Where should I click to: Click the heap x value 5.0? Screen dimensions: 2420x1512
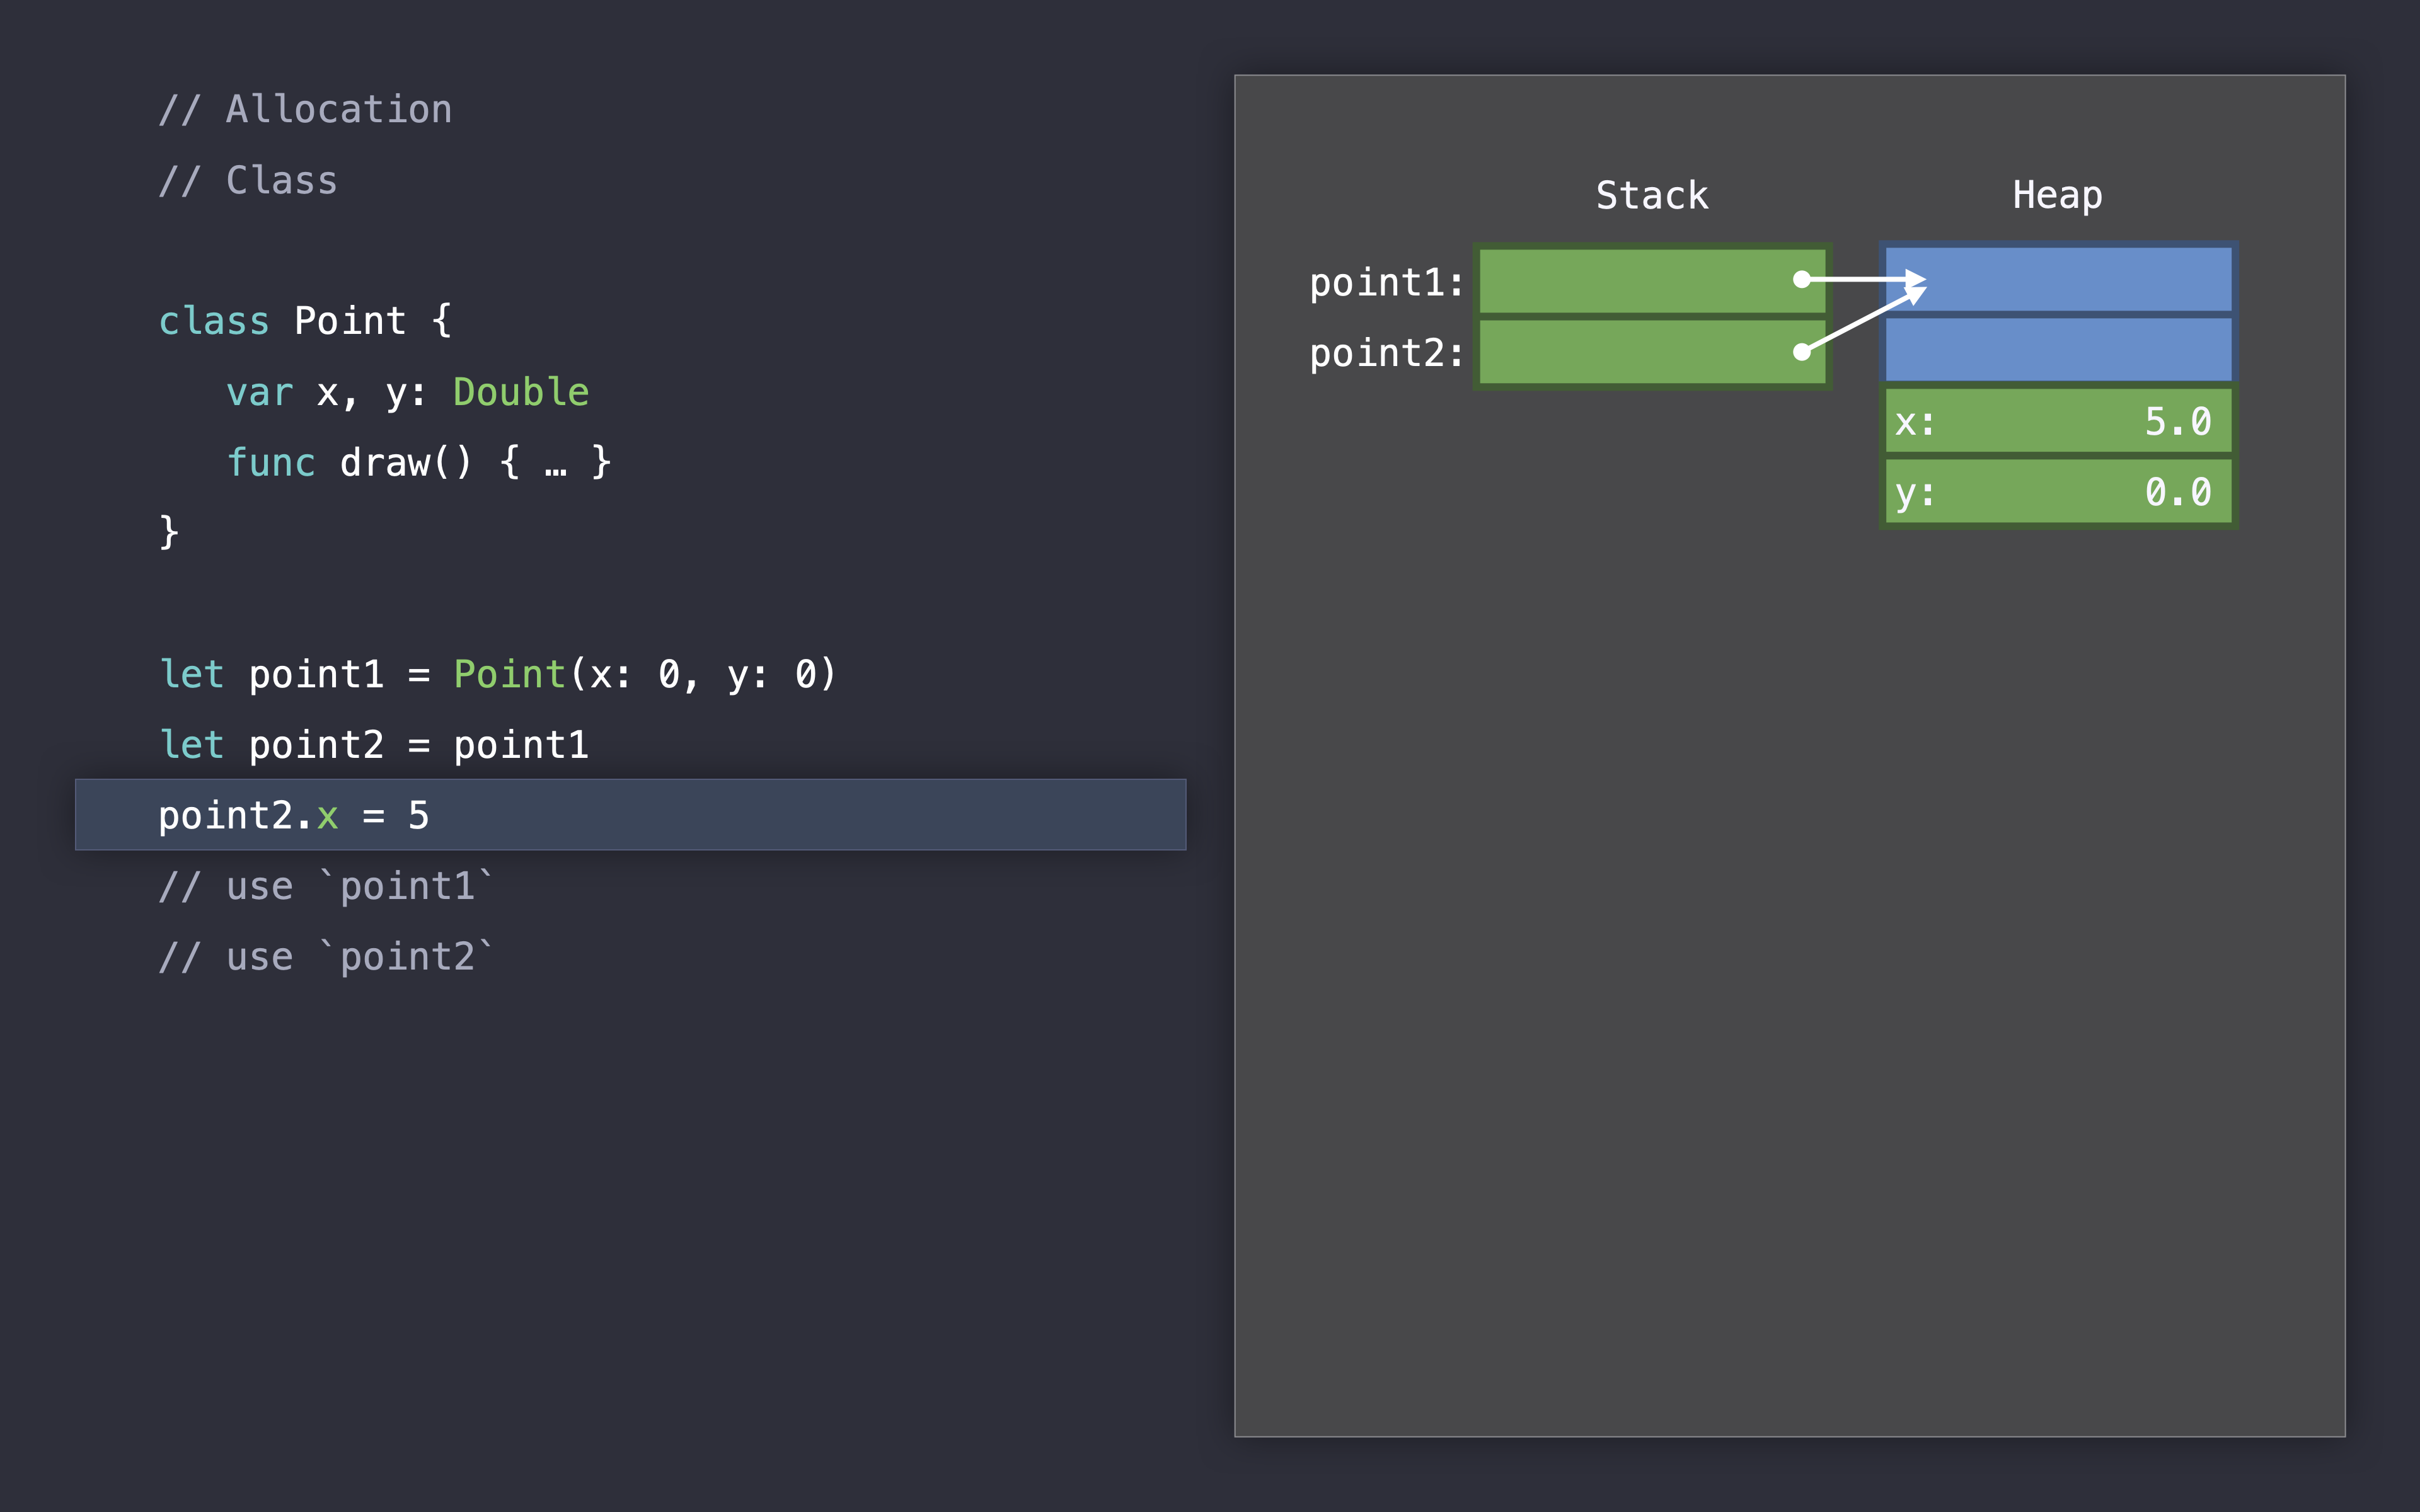(2177, 422)
